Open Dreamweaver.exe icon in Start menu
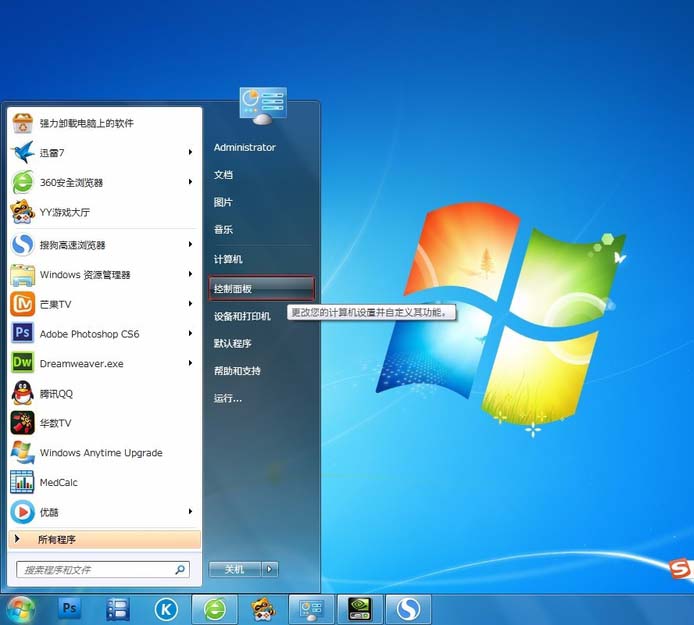This screenshot has height=625, width=694. 22,363
